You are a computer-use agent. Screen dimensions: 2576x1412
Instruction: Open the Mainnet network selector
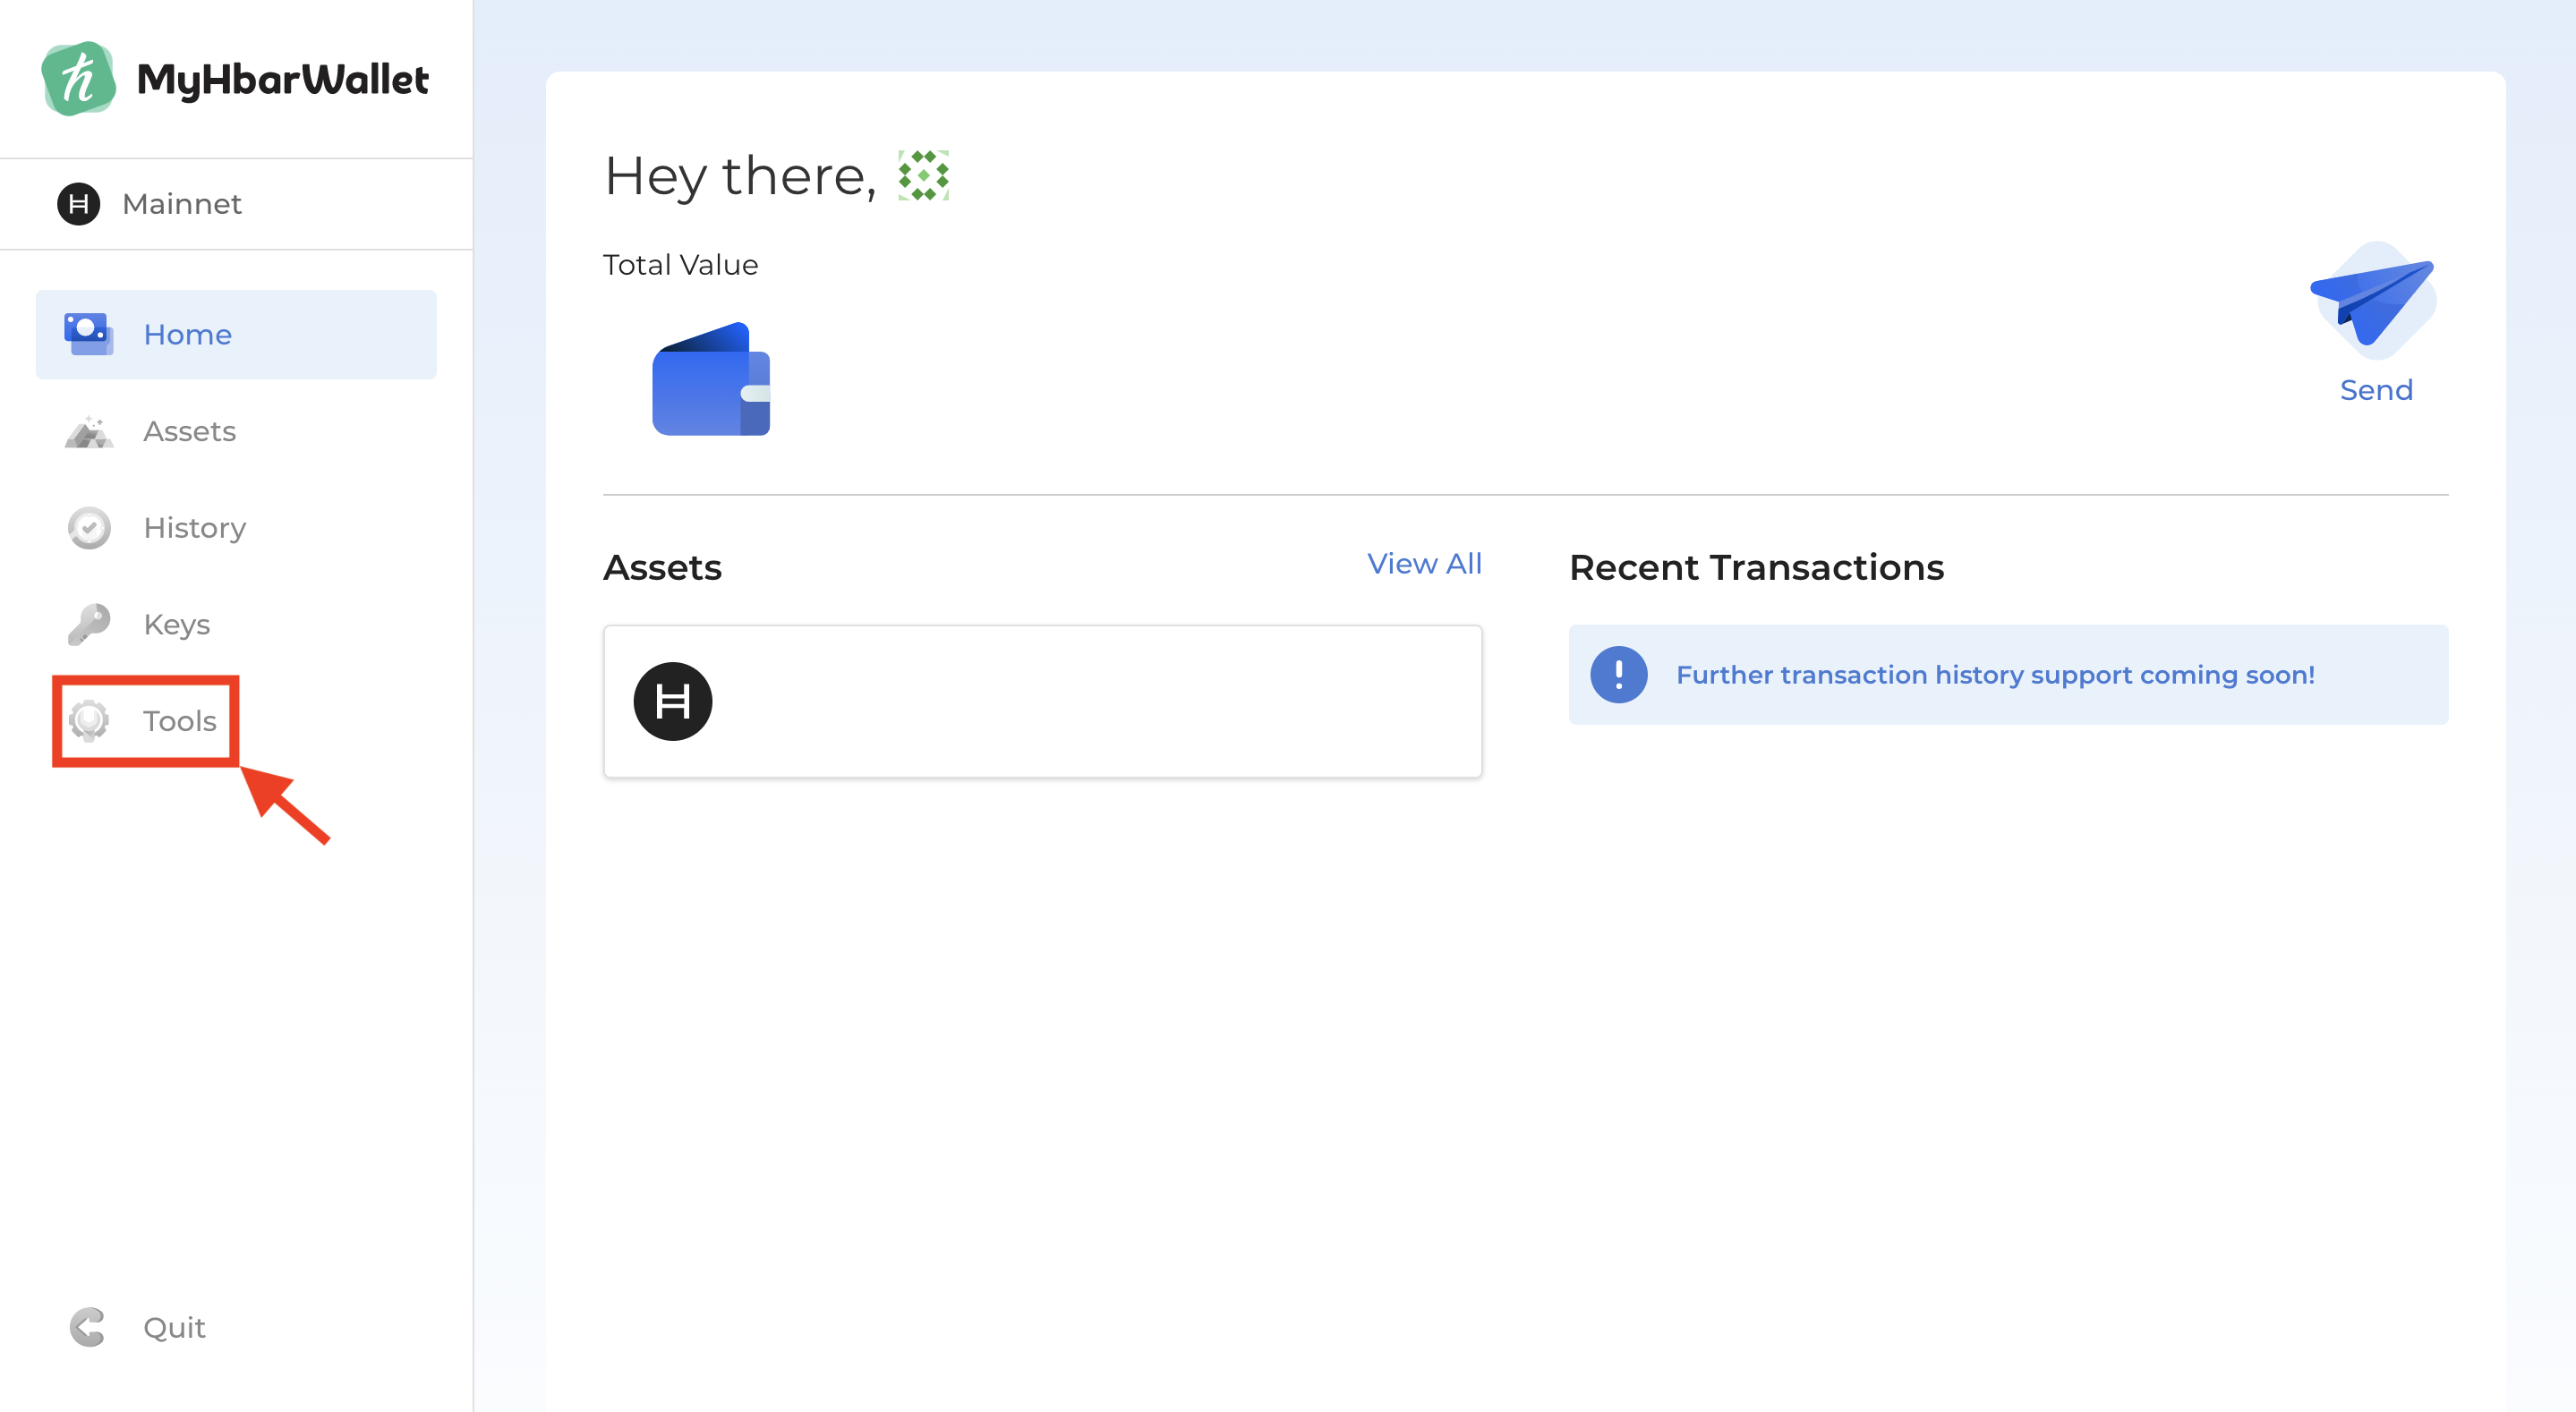coord(181,204)
